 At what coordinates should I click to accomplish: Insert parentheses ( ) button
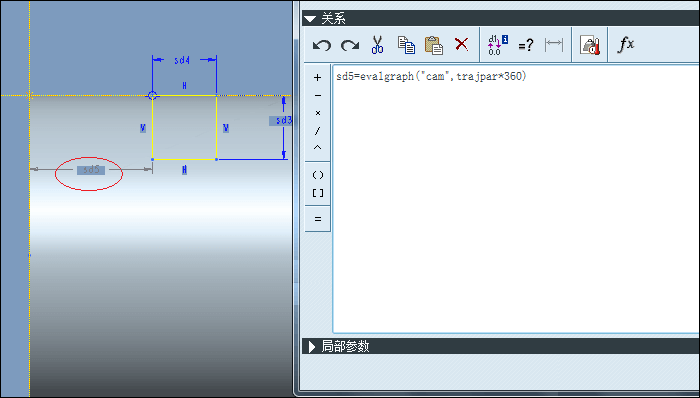pos(317,175)
